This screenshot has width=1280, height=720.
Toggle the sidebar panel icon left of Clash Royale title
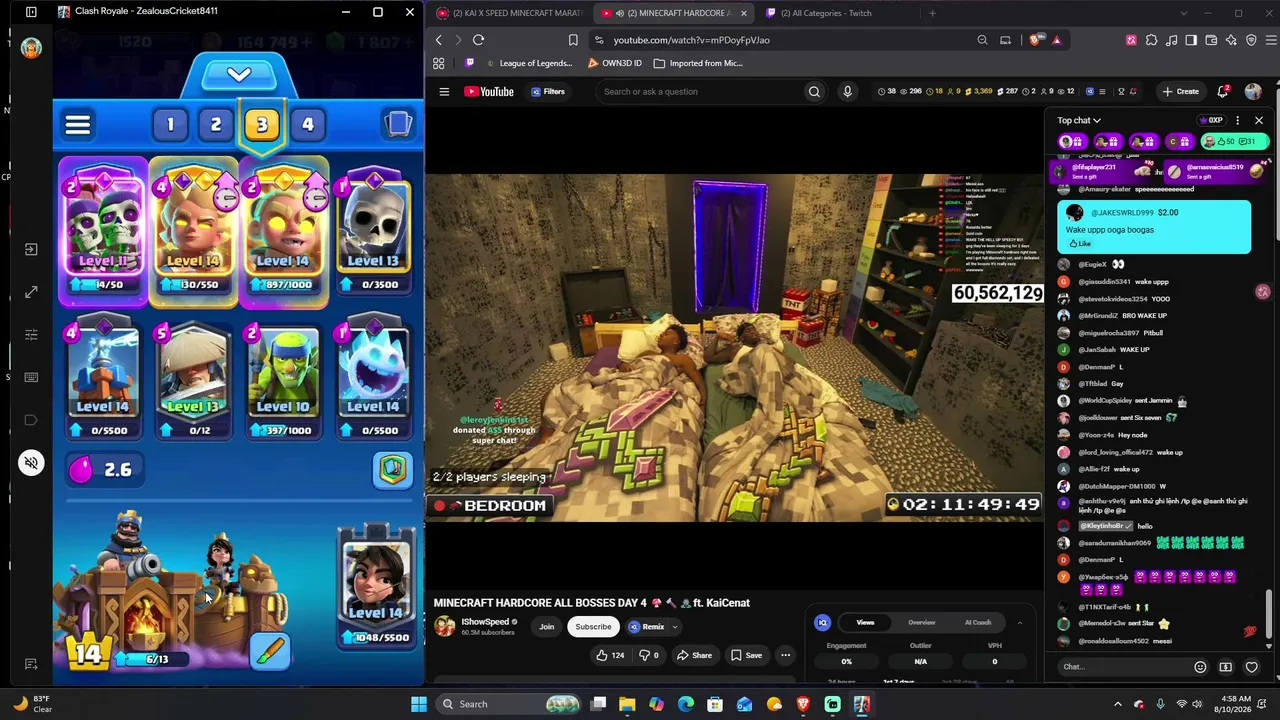pyautogui.click(x=31, y=12)
